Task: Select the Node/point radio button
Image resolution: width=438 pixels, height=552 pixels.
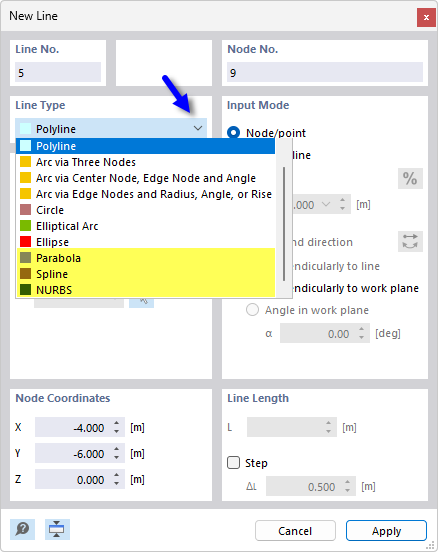Action: [x=233, y=132]
